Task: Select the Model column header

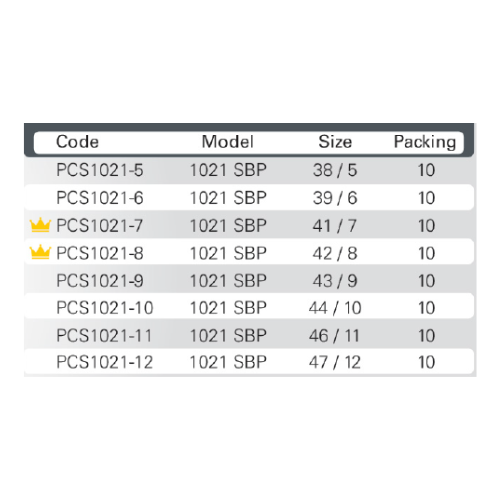Action: click(x=228, y=142)
